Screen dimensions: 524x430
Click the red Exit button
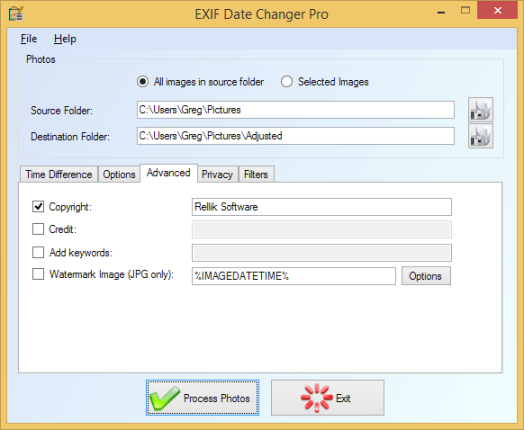328,398
